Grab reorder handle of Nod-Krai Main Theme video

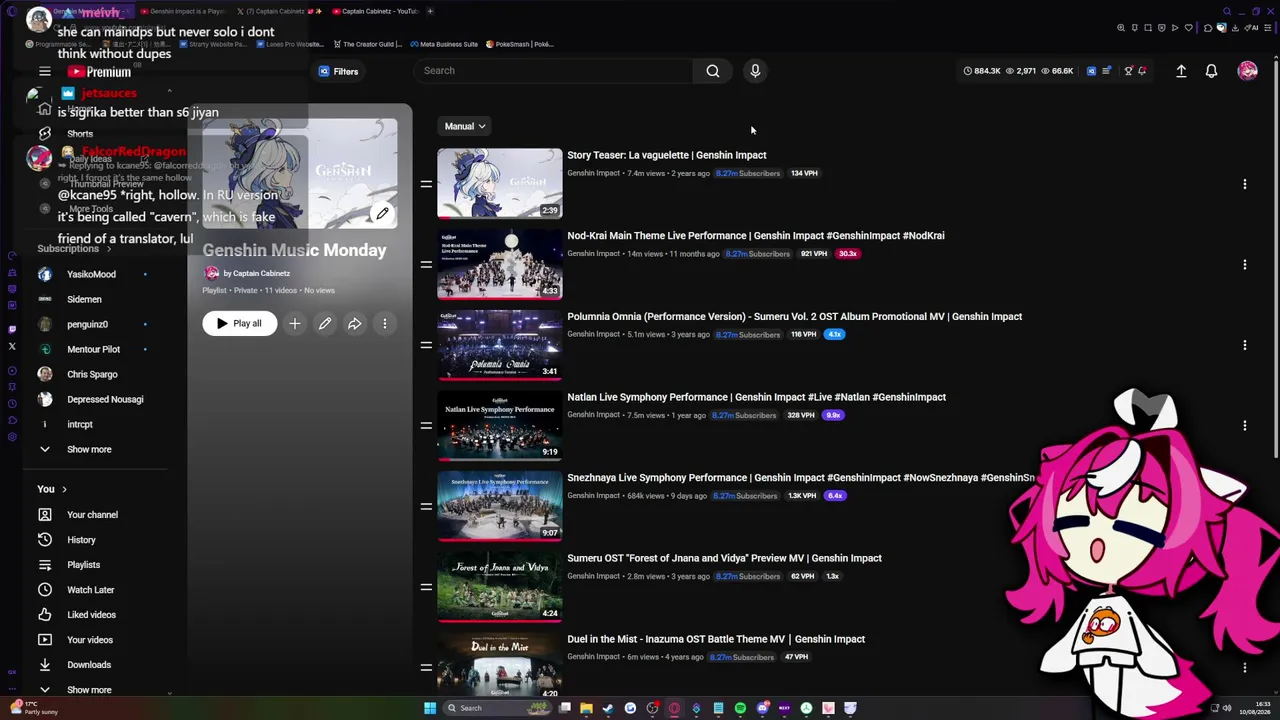426,265
